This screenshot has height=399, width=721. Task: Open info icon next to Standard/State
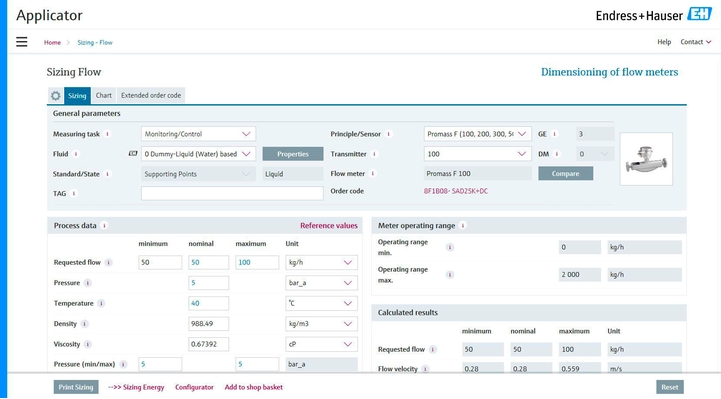tap(108, 174)
